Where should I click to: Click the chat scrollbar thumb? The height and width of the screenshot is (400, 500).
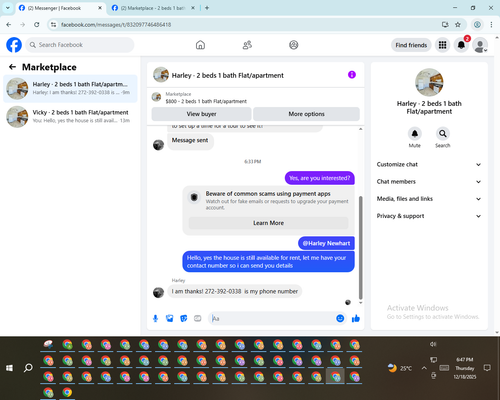(x=360, y=247)
